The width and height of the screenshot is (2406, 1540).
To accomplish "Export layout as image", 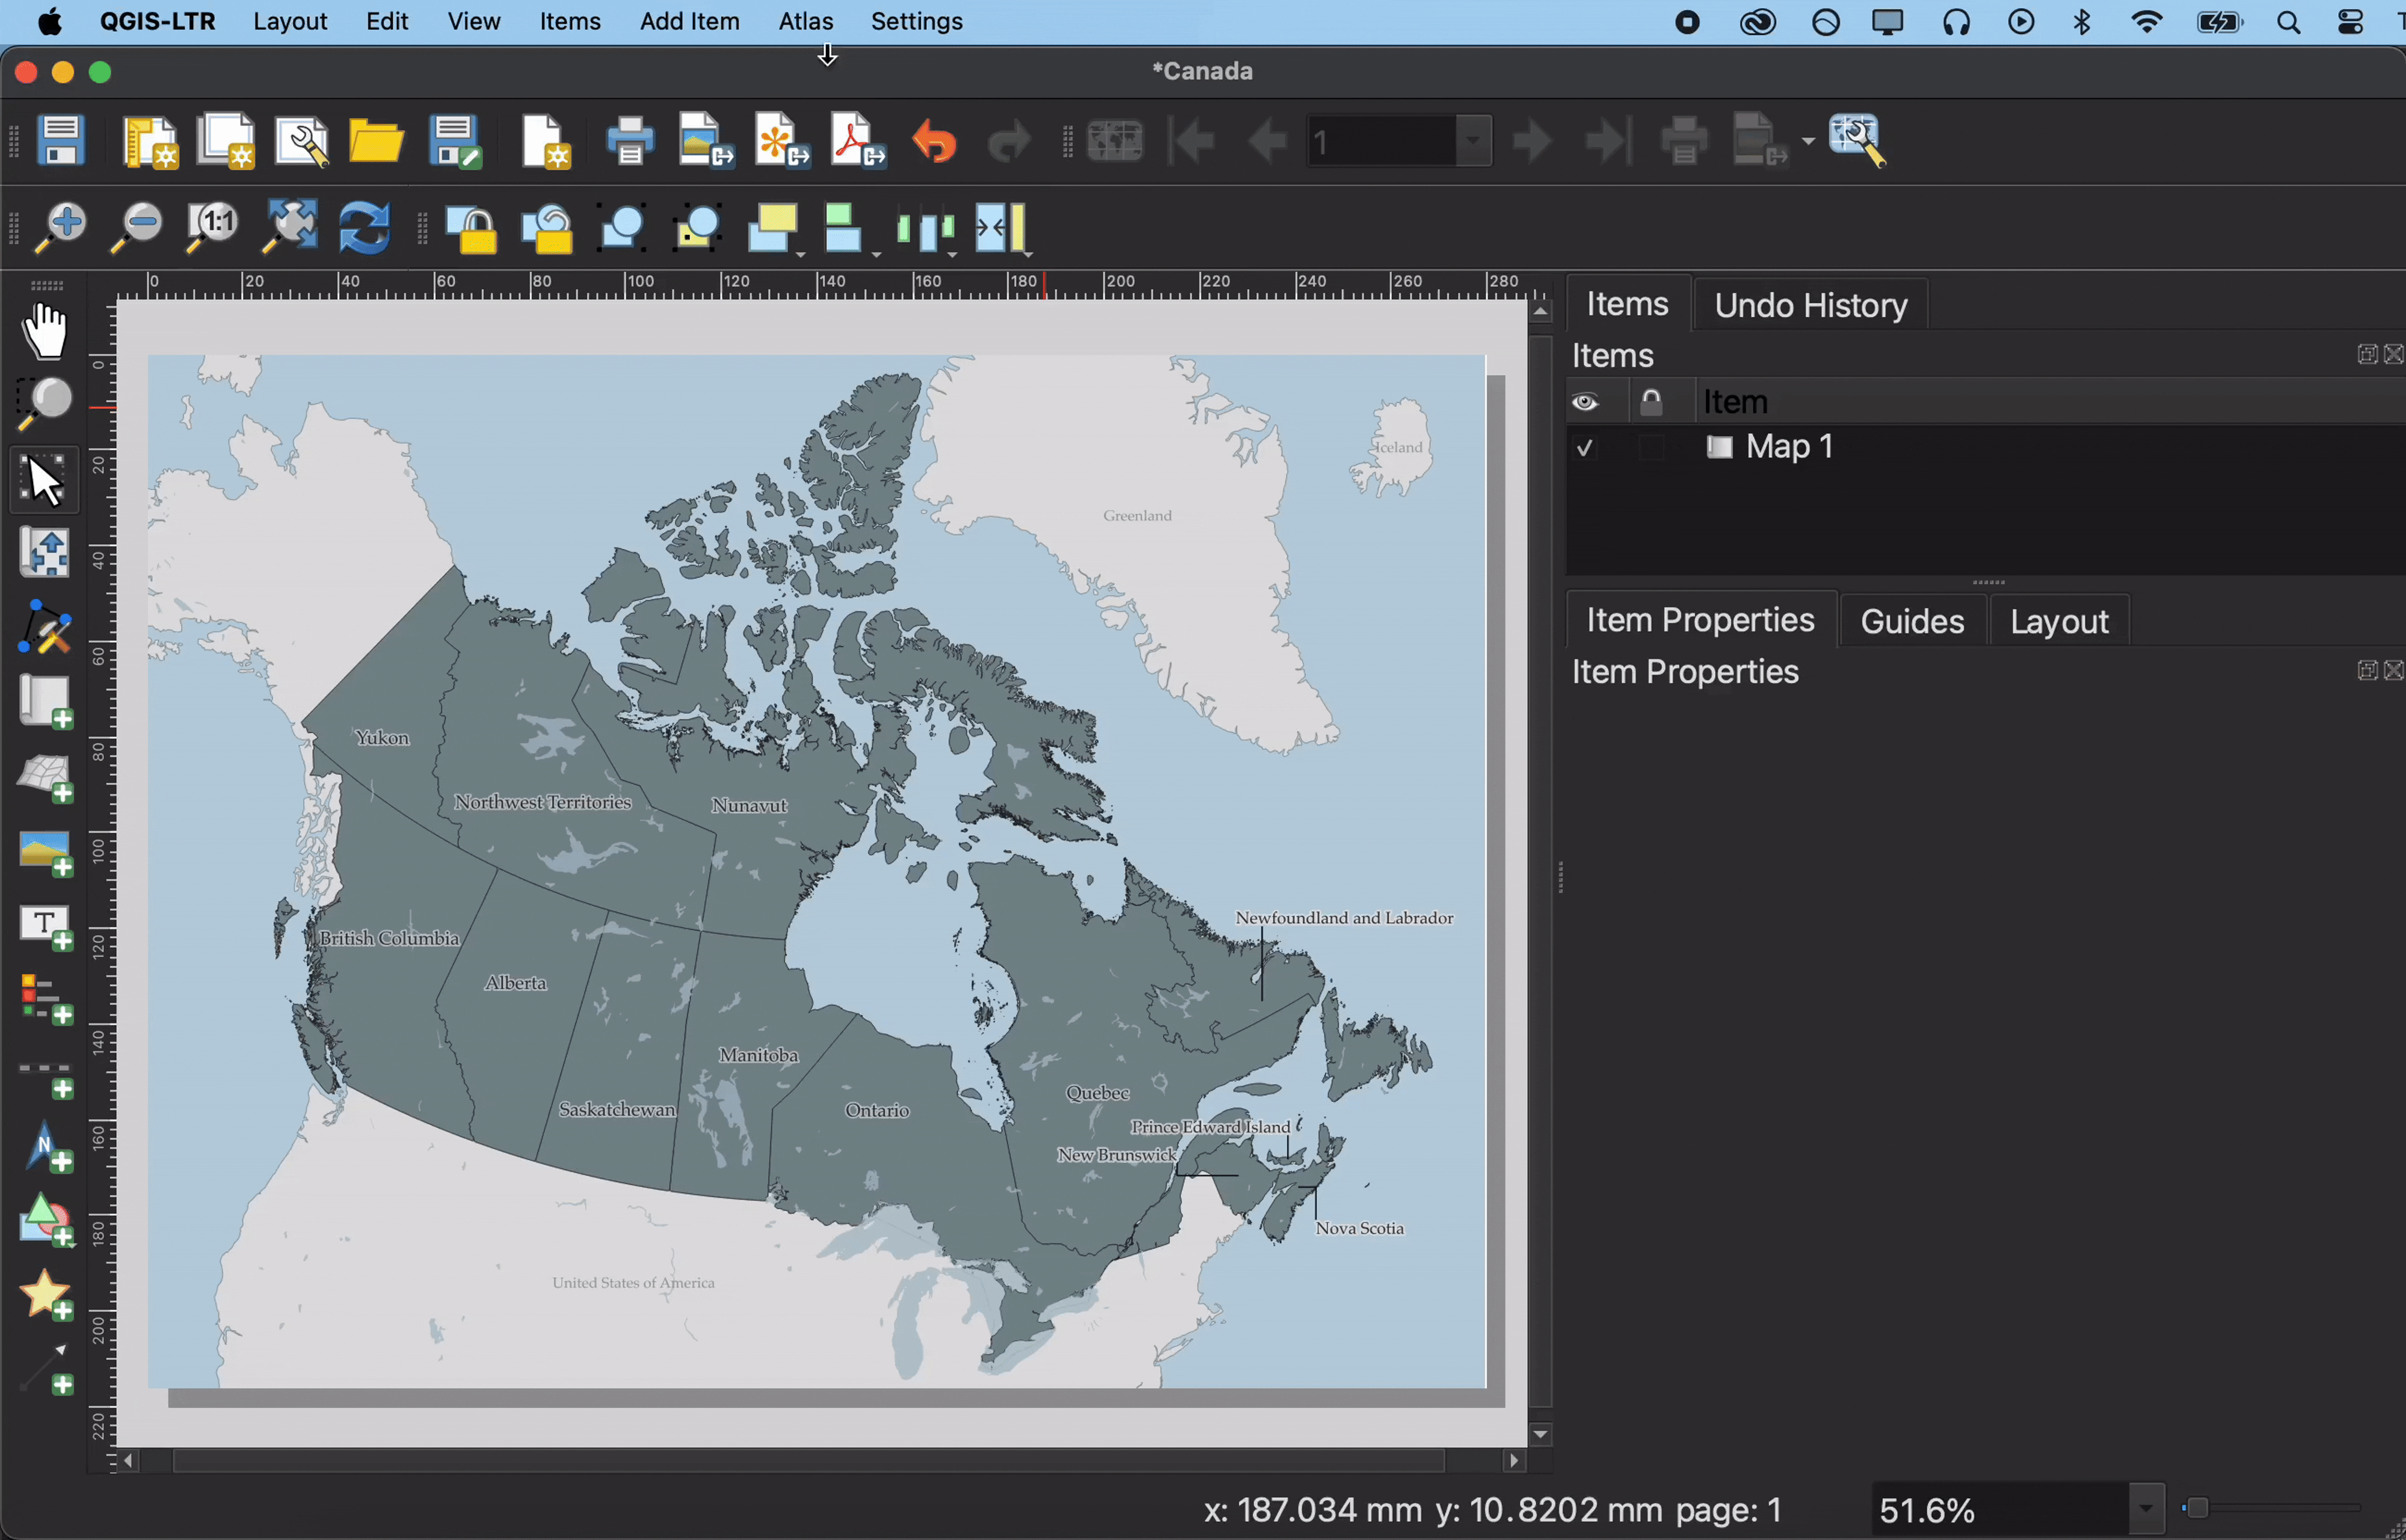I will coord(705,140).
